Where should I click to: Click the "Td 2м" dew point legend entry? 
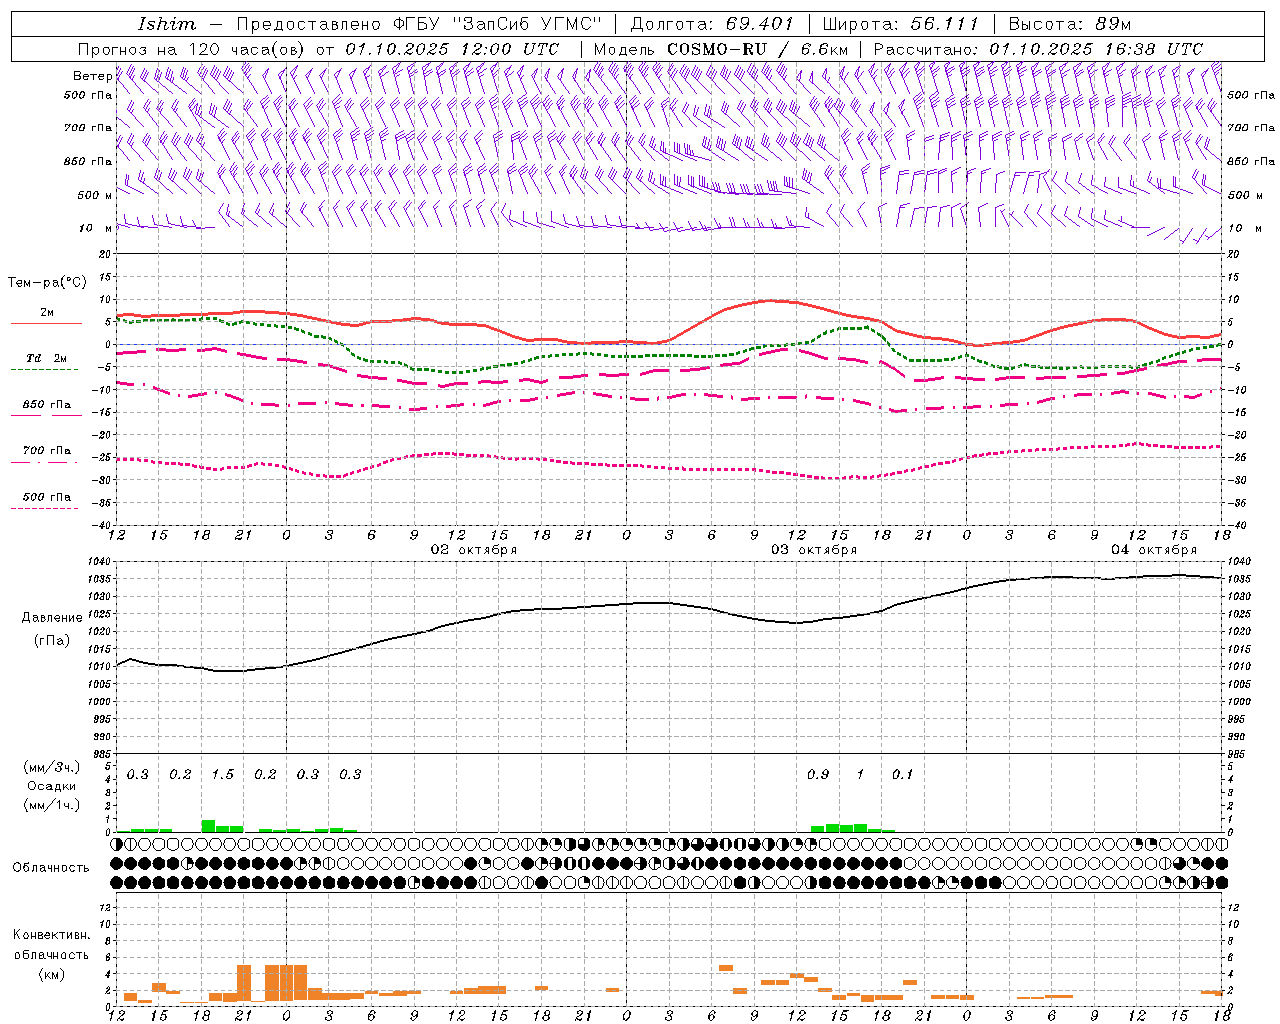click(x=47, y=358)
